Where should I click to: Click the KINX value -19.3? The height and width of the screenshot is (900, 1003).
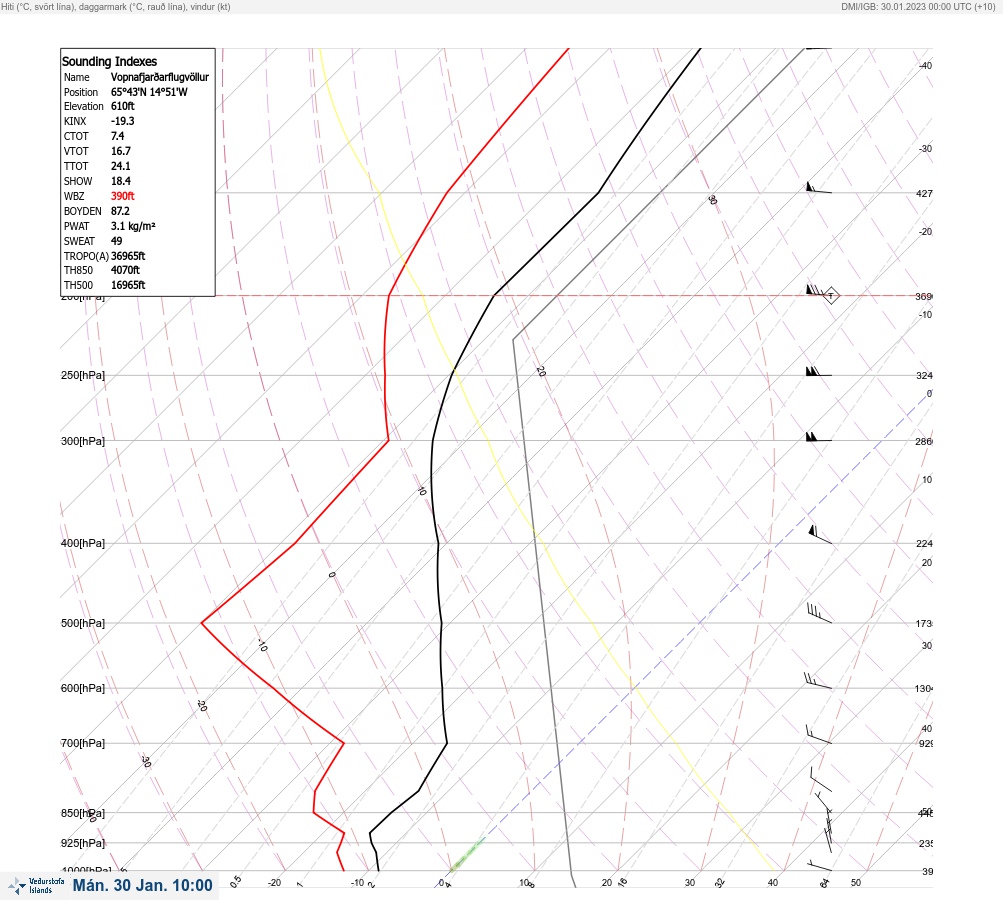point(122,121)
